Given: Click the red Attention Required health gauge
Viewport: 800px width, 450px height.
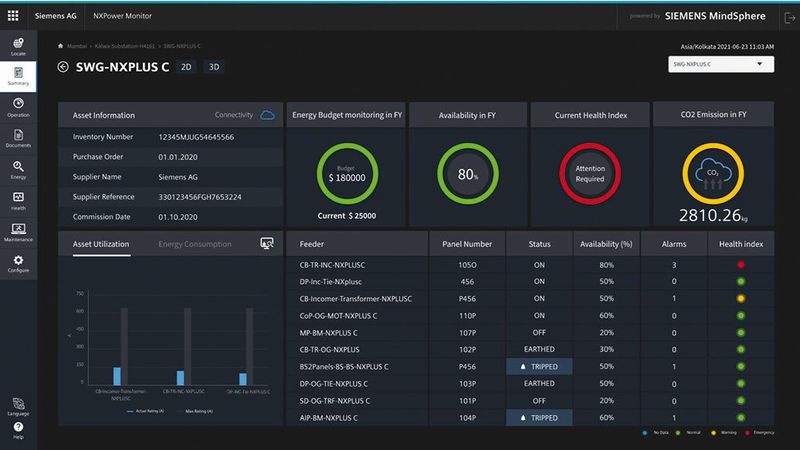Looking at the screenshot, I should (590, 173).
